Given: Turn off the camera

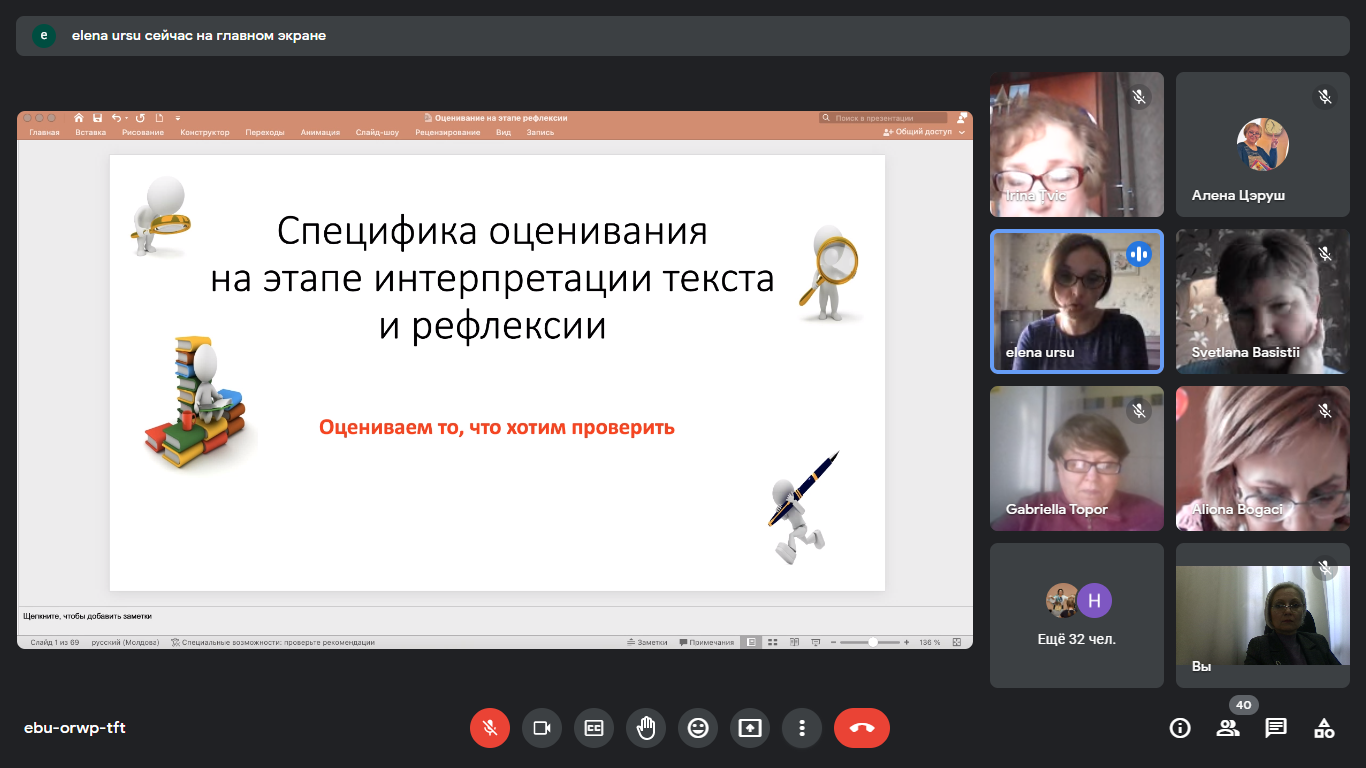Looking at the screenshot, I should [542, 728].
